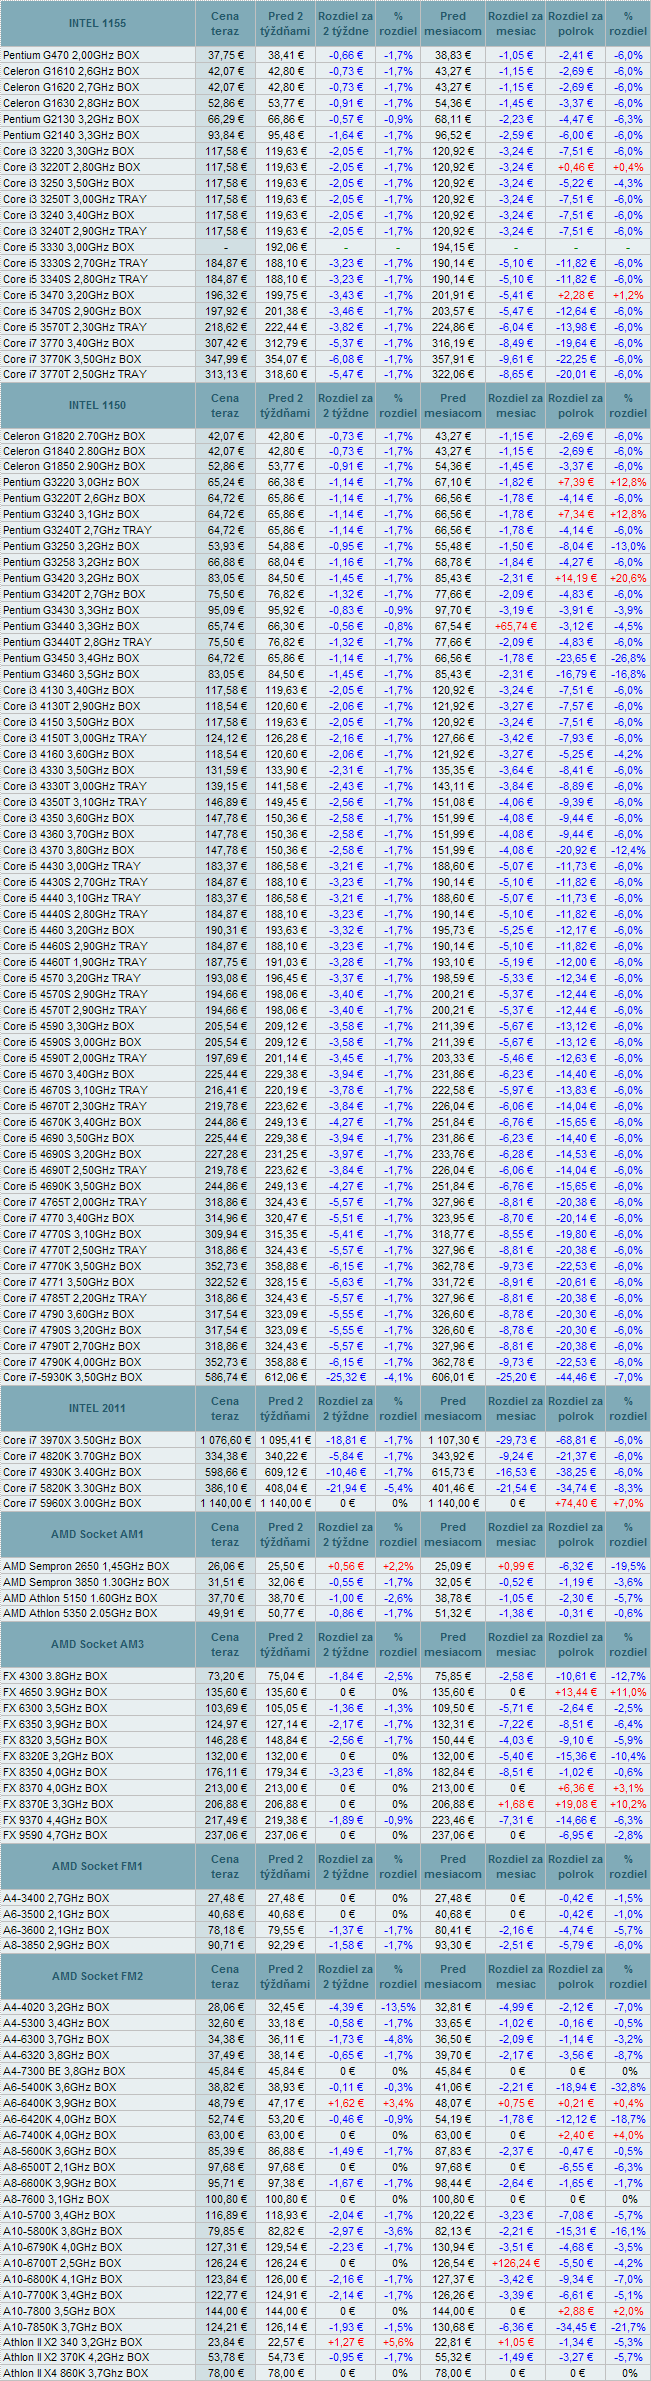Click current price 586,74 € of Core i7-5930K

point(225,1377)
